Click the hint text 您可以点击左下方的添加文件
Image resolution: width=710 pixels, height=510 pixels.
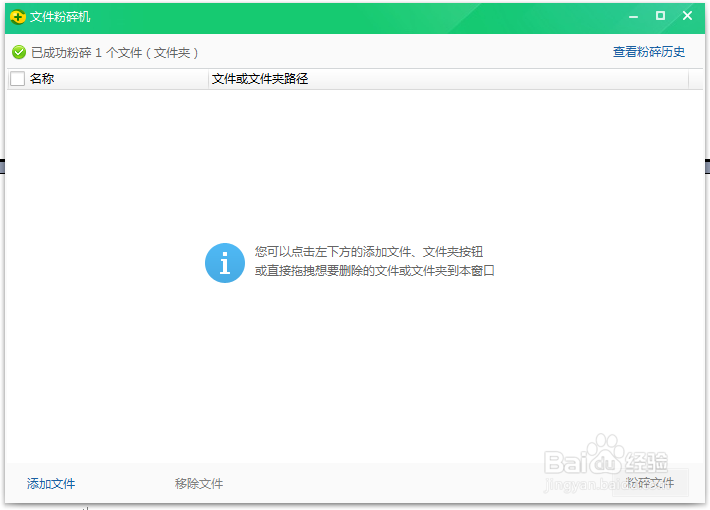[x=369, y=252]
